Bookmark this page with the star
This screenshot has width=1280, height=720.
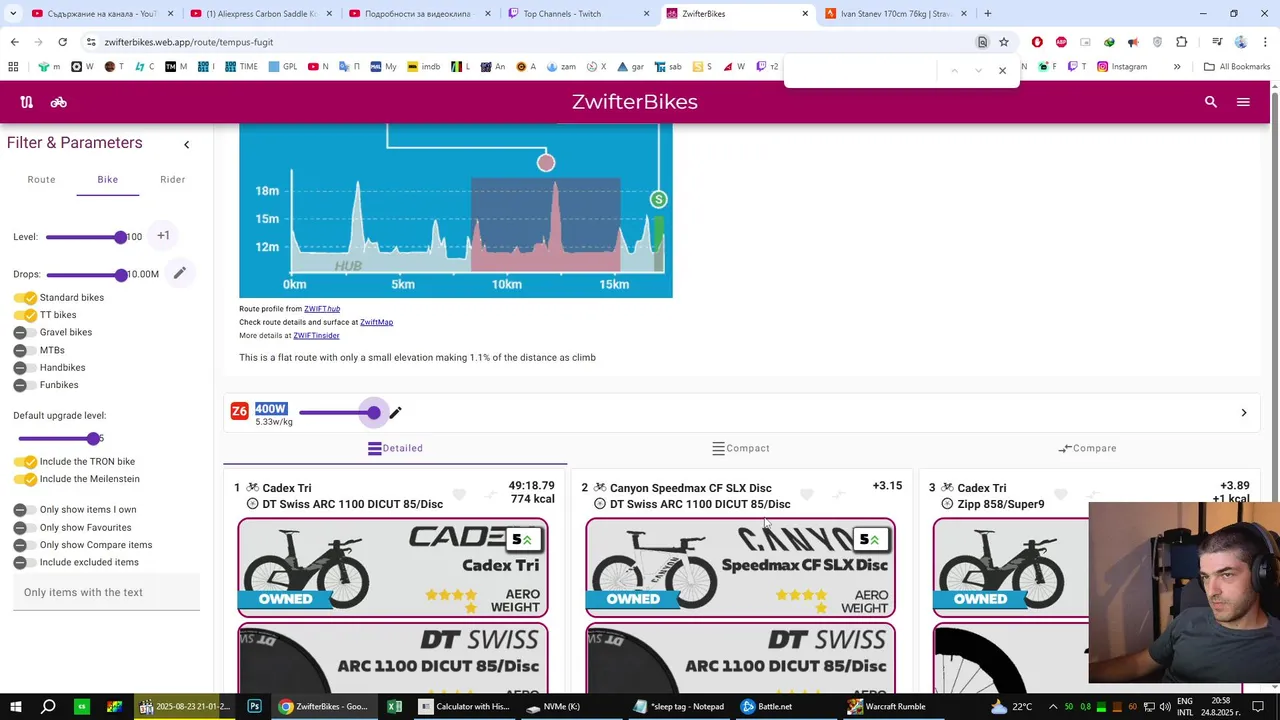[1004, 42]
